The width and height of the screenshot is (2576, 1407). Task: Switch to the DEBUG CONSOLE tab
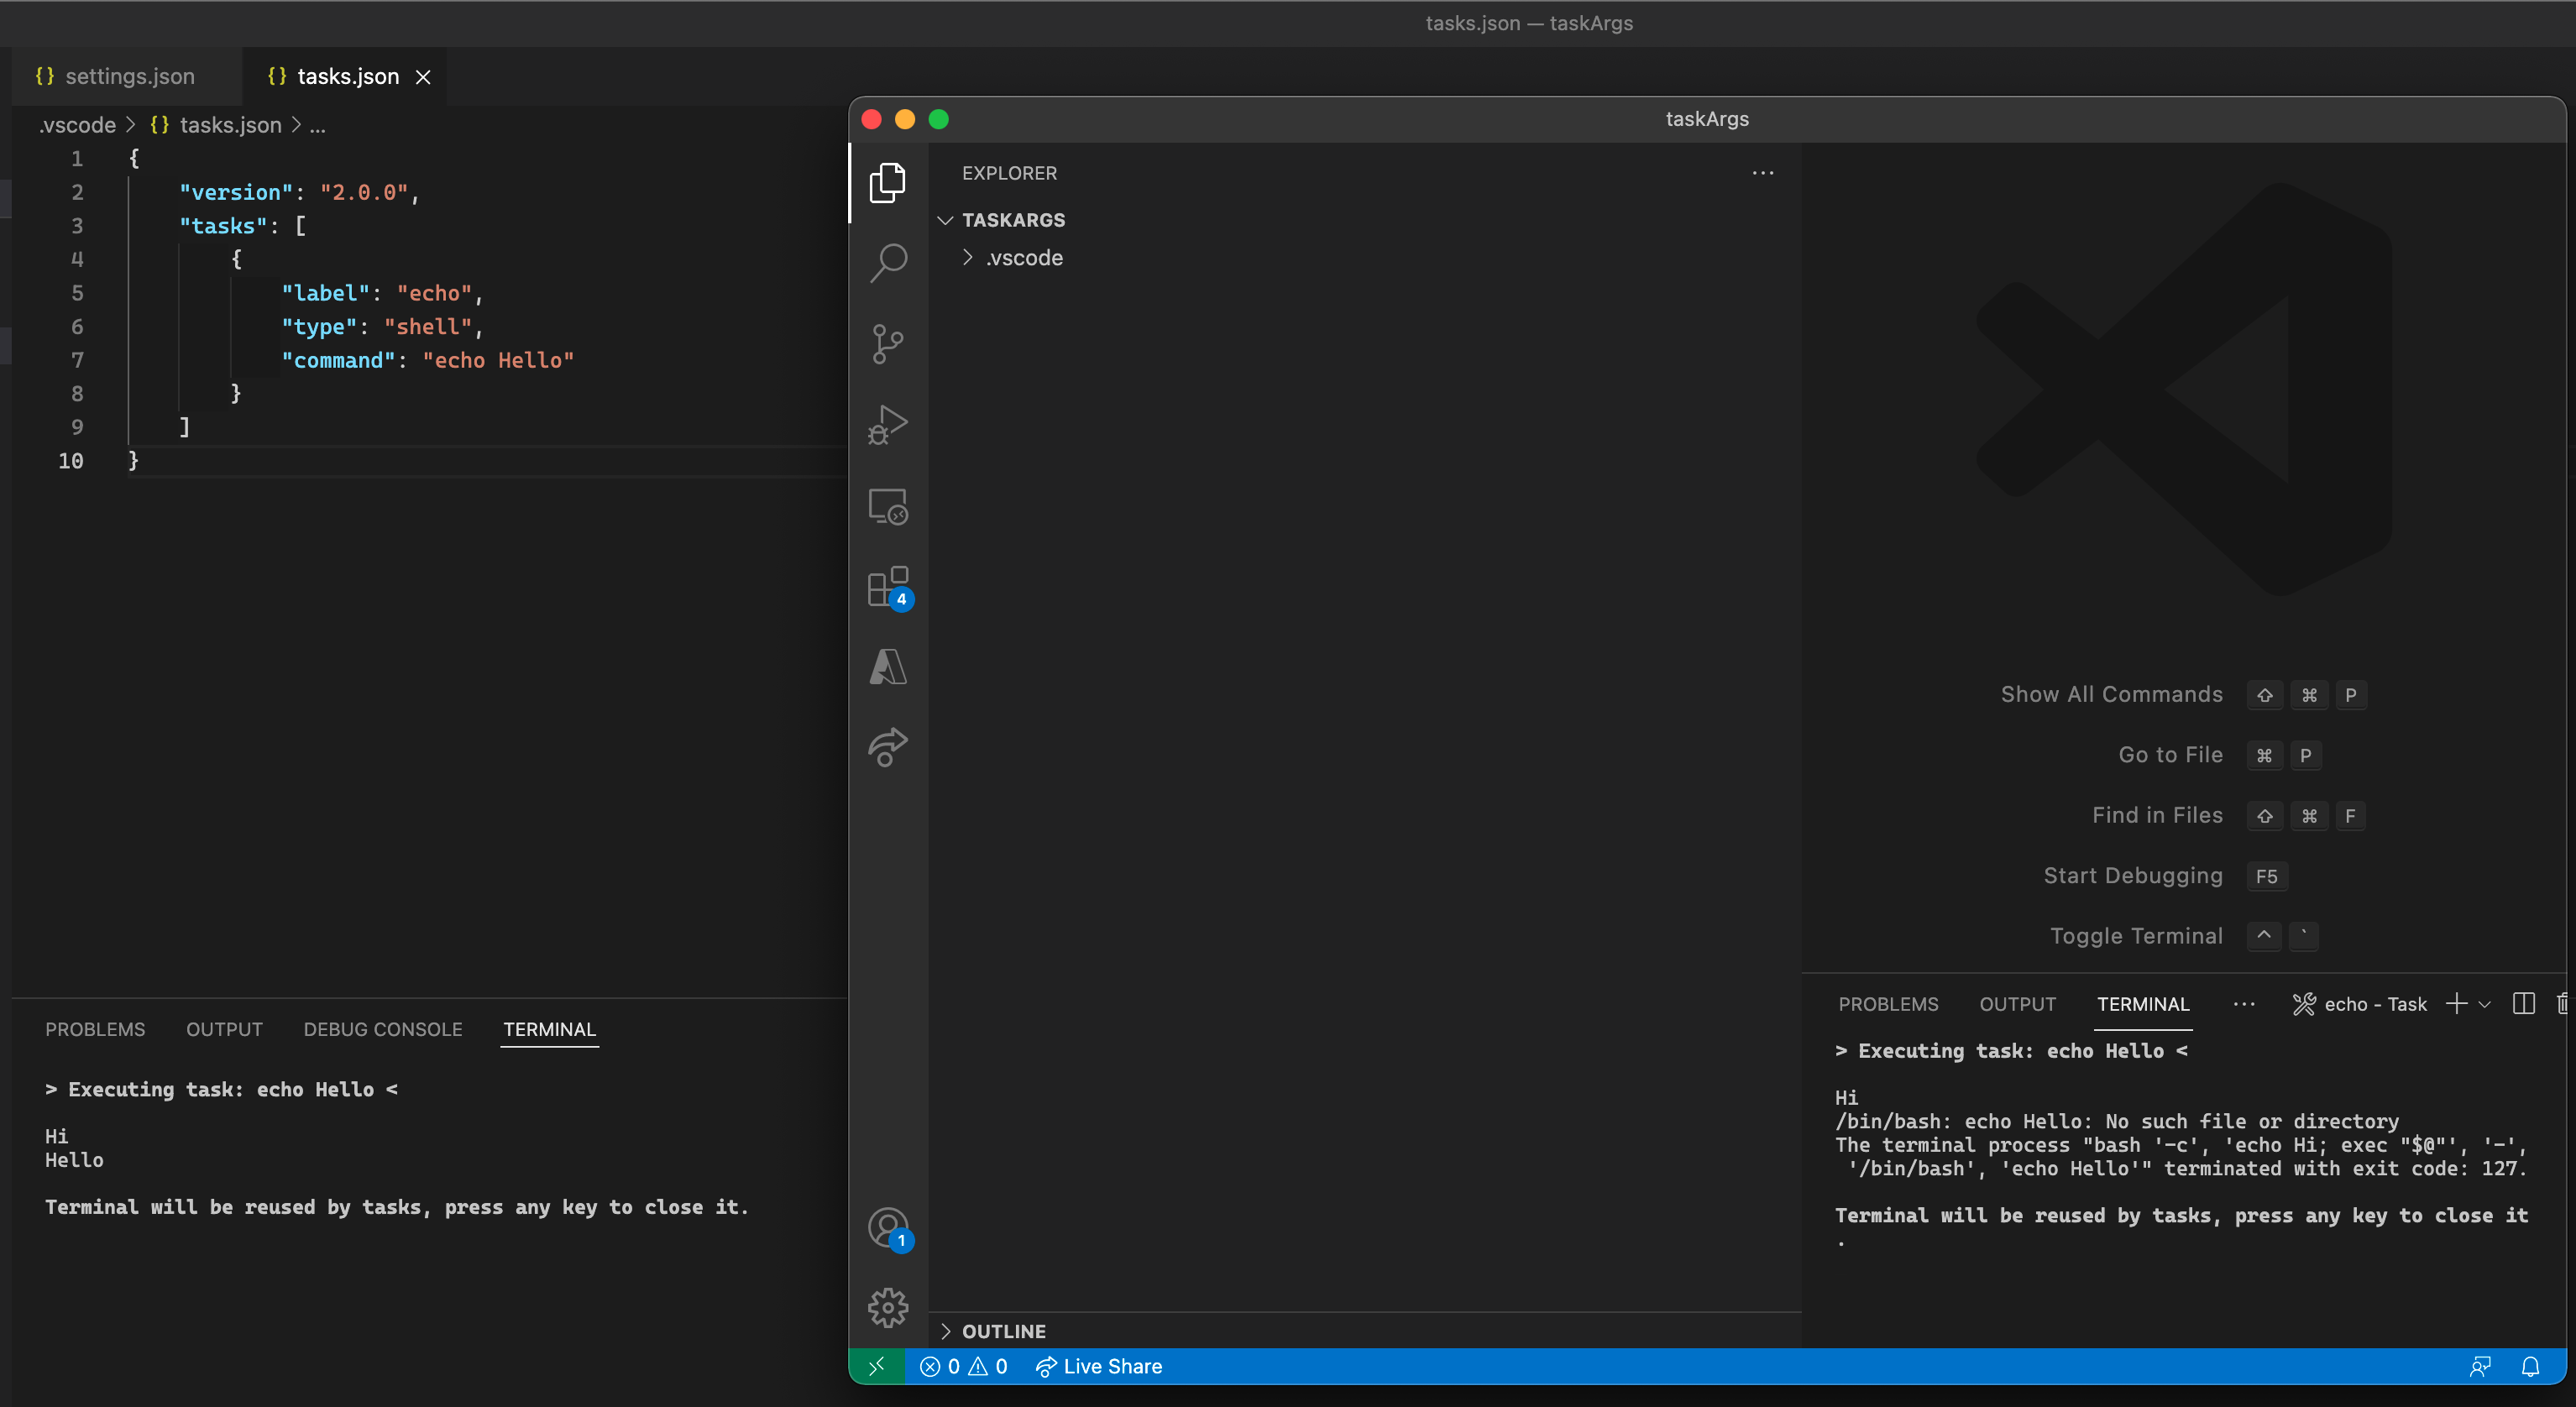381,1029
